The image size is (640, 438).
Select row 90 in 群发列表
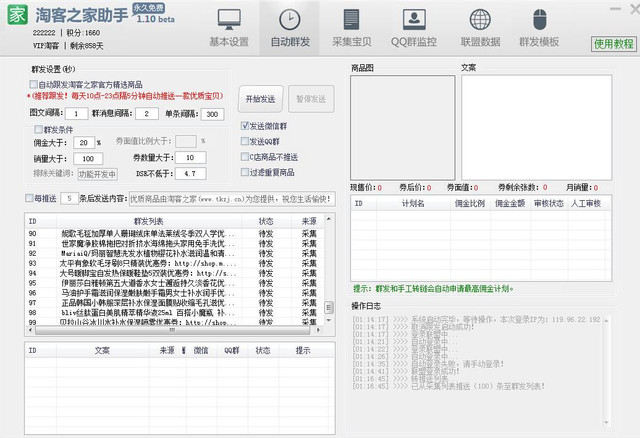174,233
